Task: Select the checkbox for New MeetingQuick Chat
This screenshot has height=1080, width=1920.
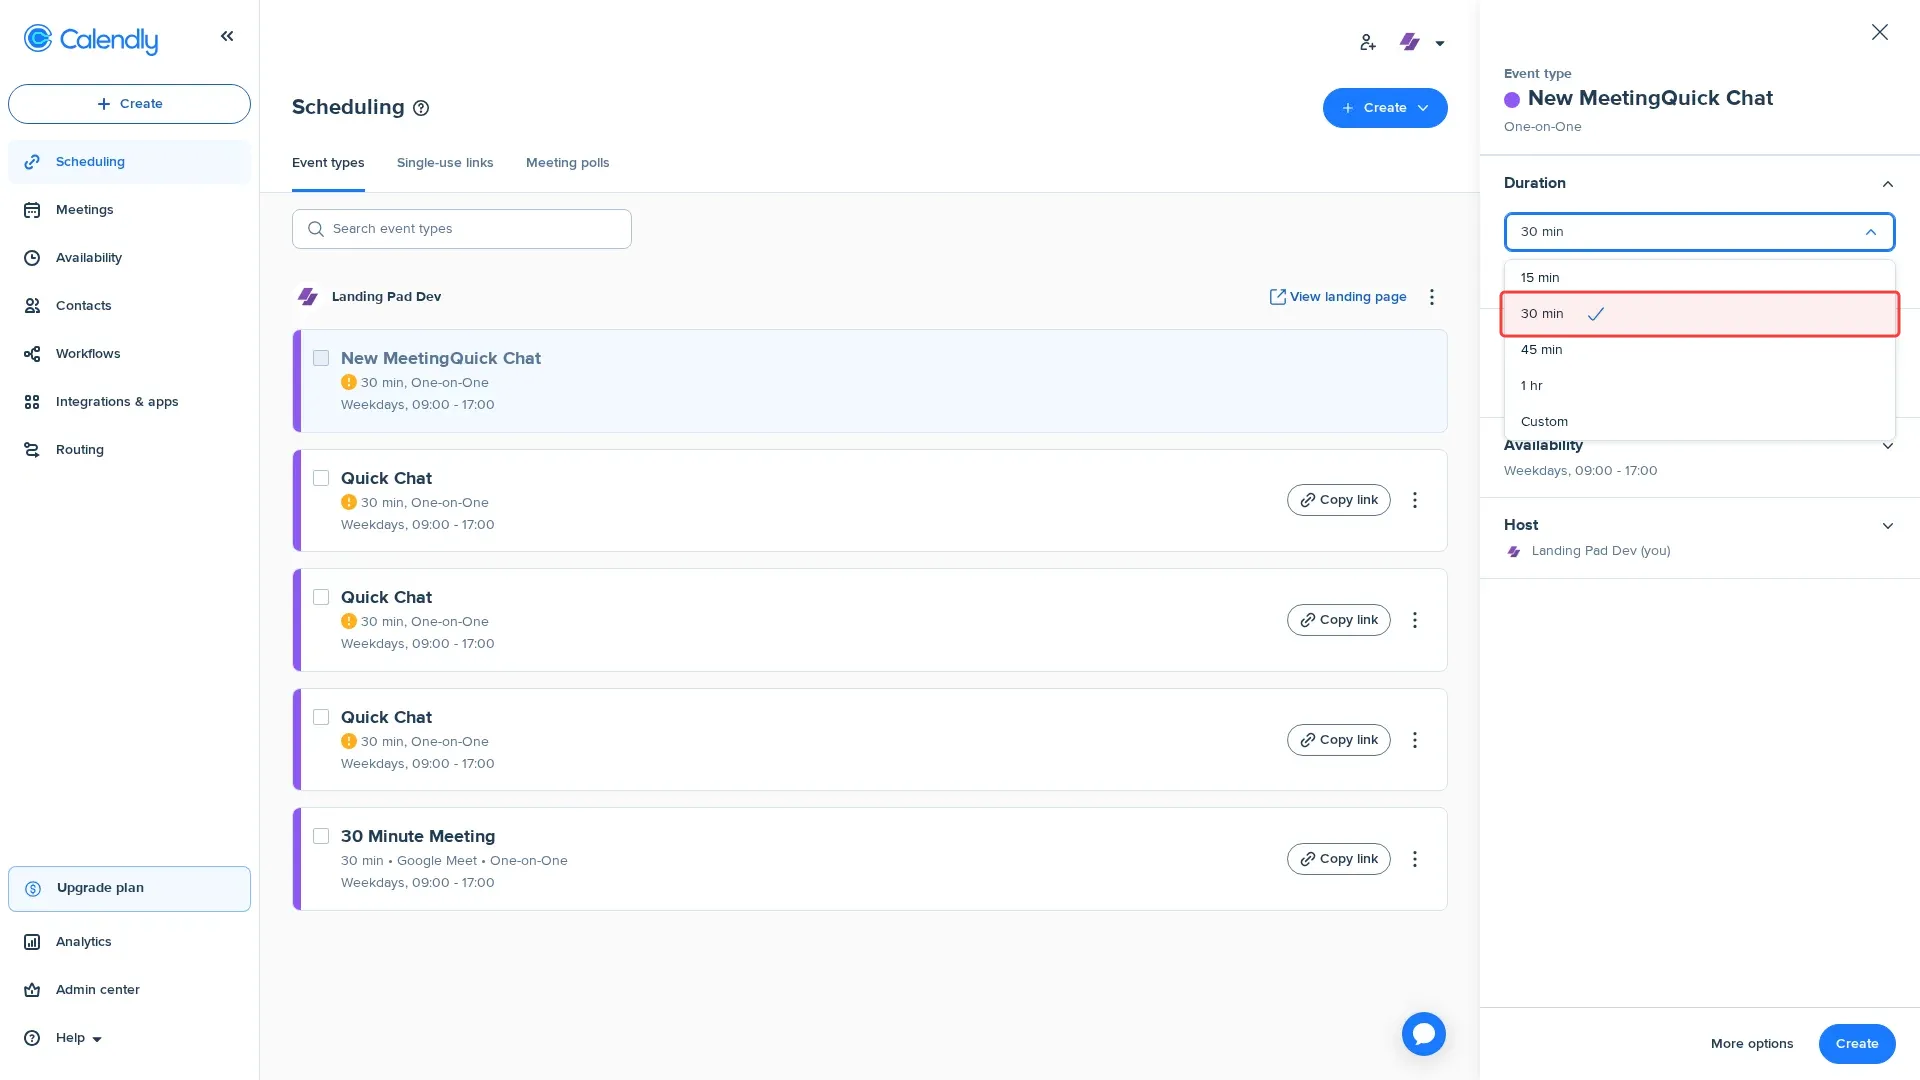Action: pyautogui.click(x=321, y=357)
